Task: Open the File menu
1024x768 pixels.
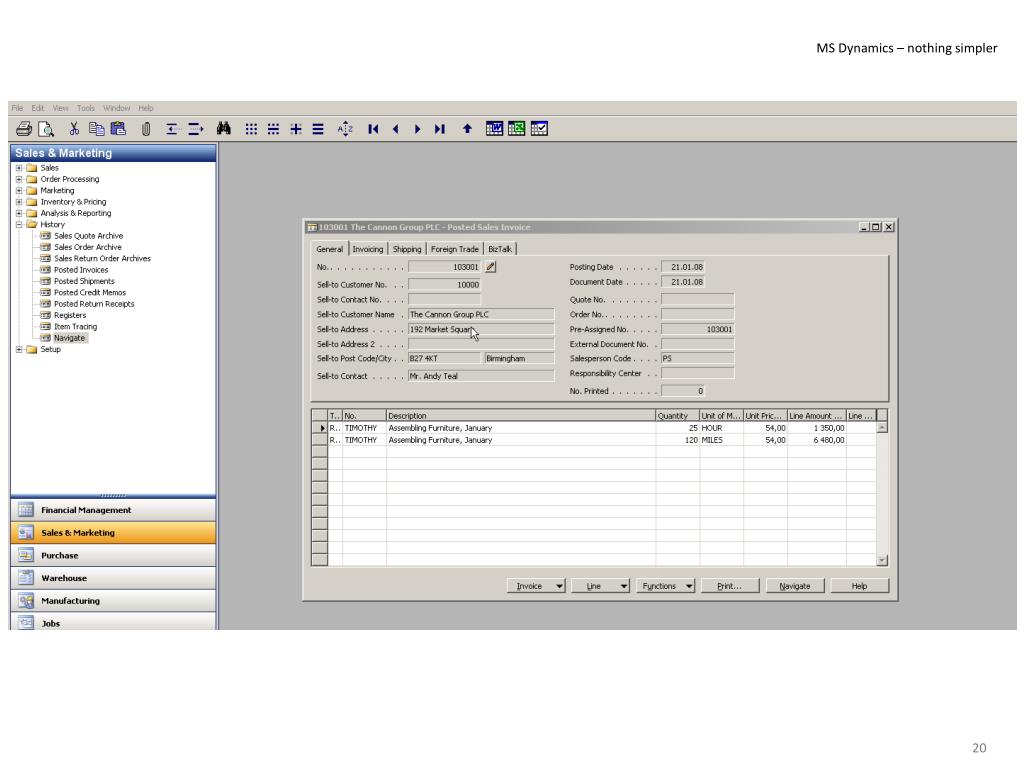Action: click(17, 108)
